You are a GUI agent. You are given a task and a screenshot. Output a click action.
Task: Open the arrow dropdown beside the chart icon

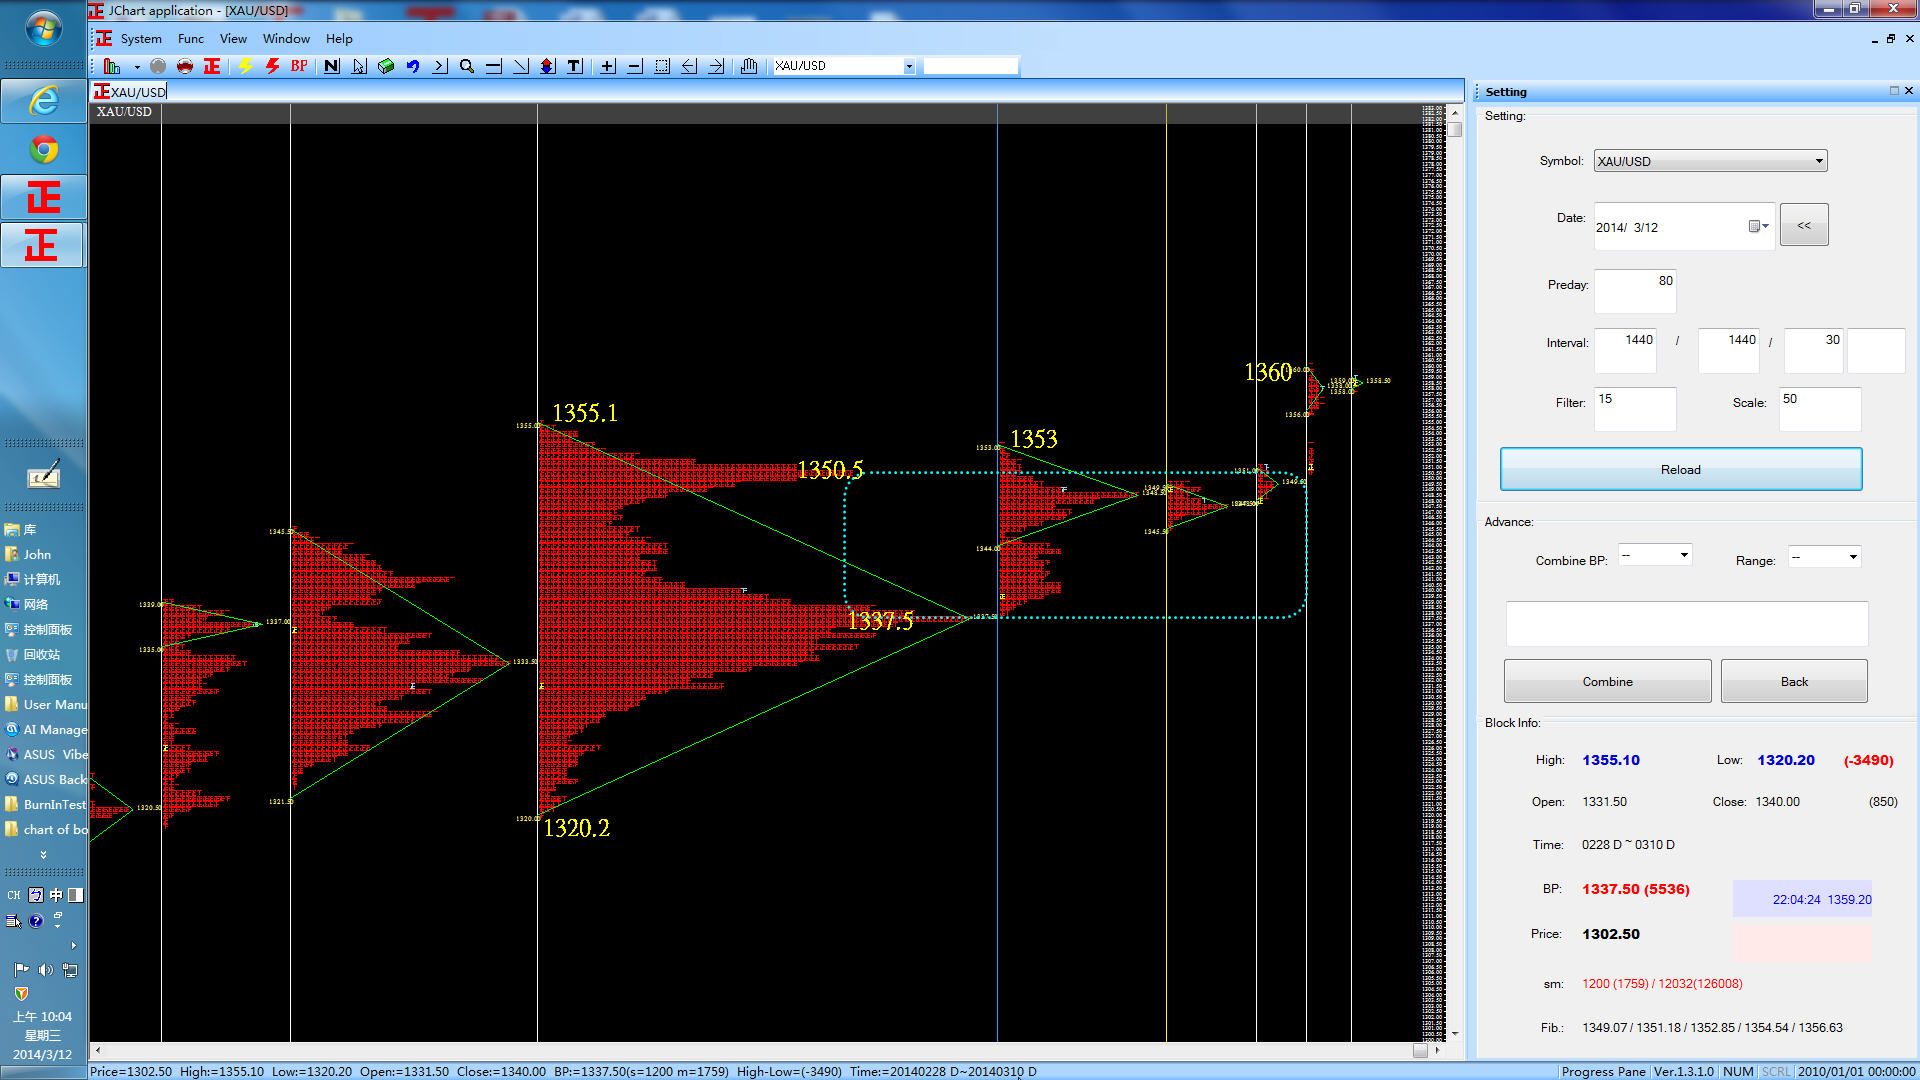coord(137,67)
